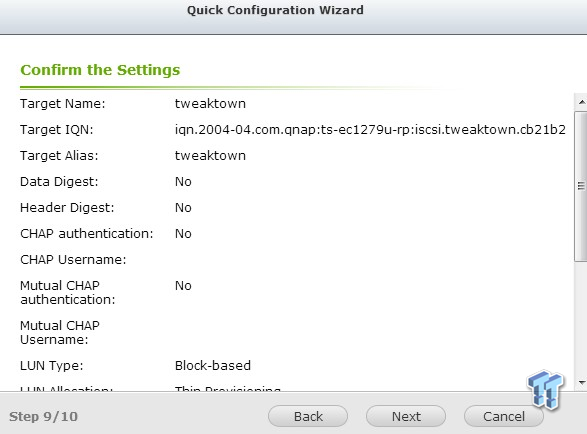Click the Data Digest No value
This screenshot has width=587, height=434.
click(183, 182)
